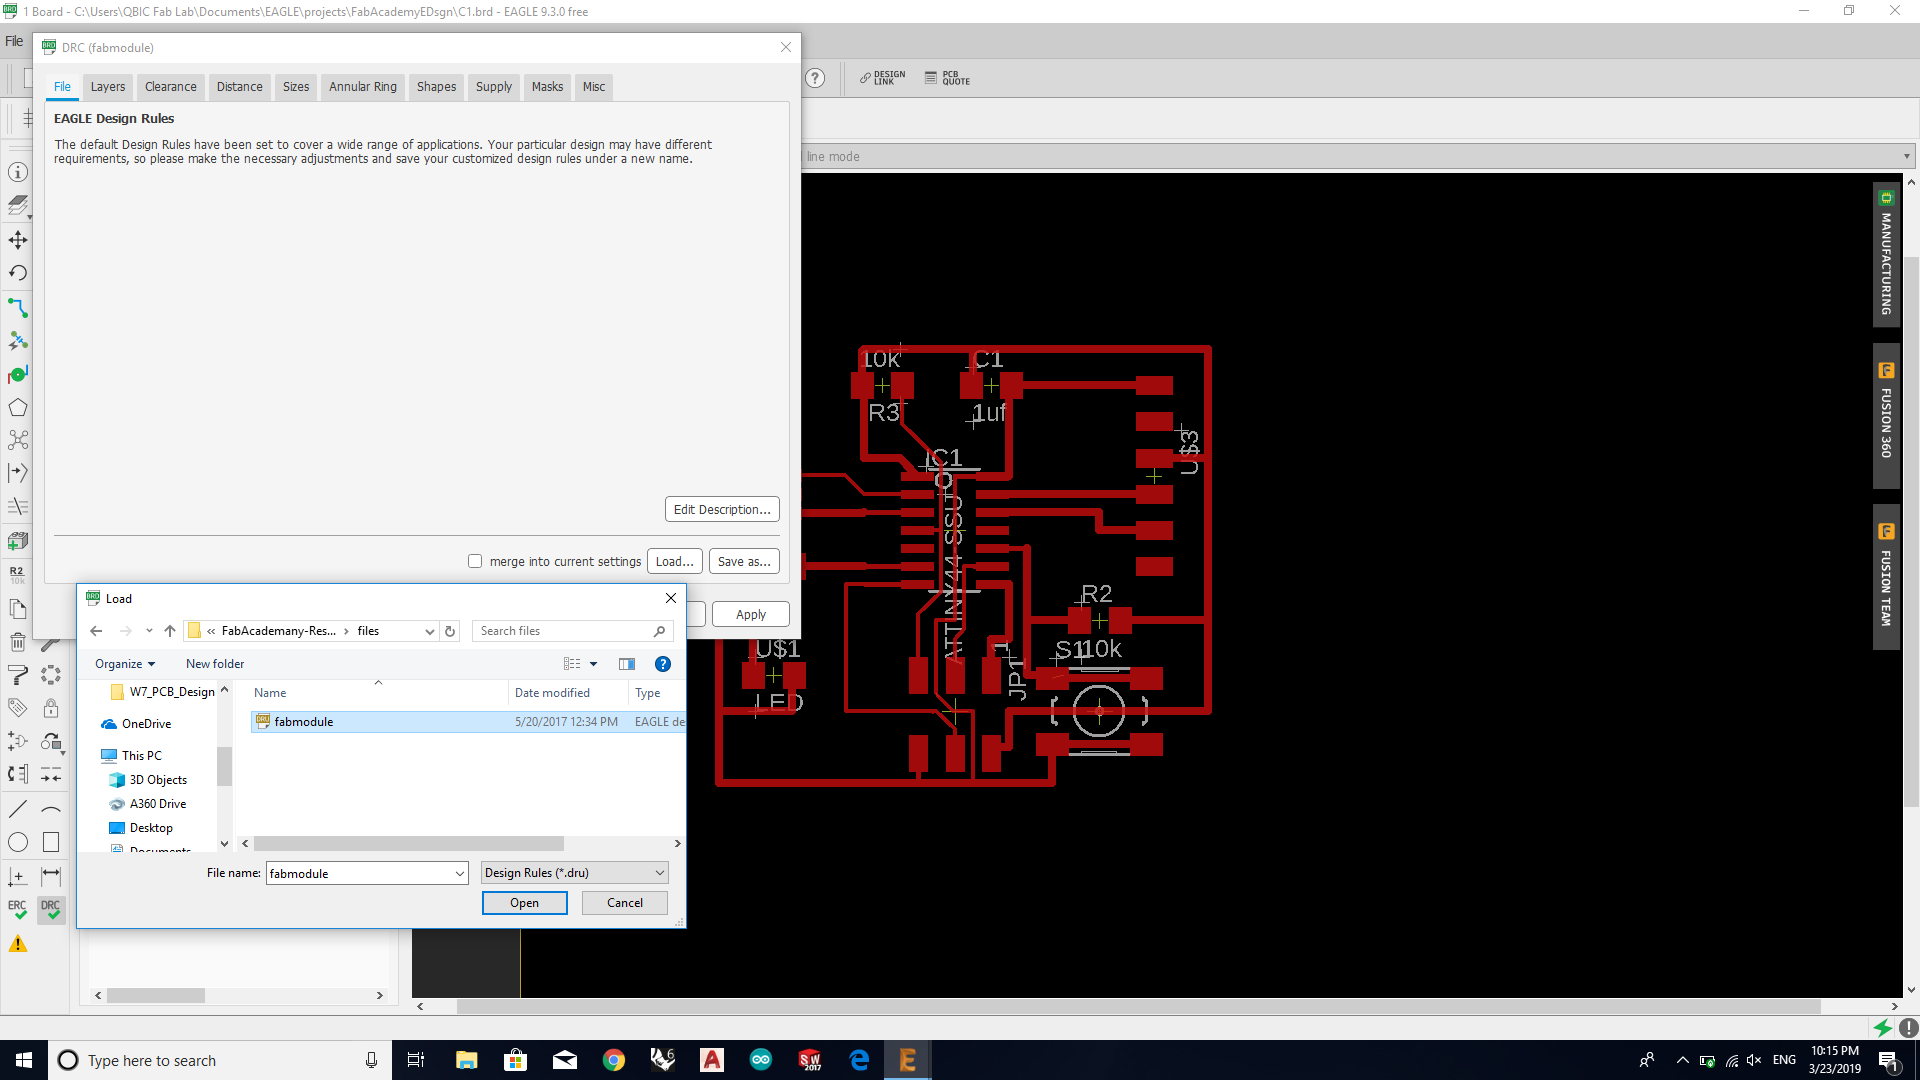Select the Move tool in left toolbar
Viewport: 1920px width, 1080px height.
(x=18, y=240)
